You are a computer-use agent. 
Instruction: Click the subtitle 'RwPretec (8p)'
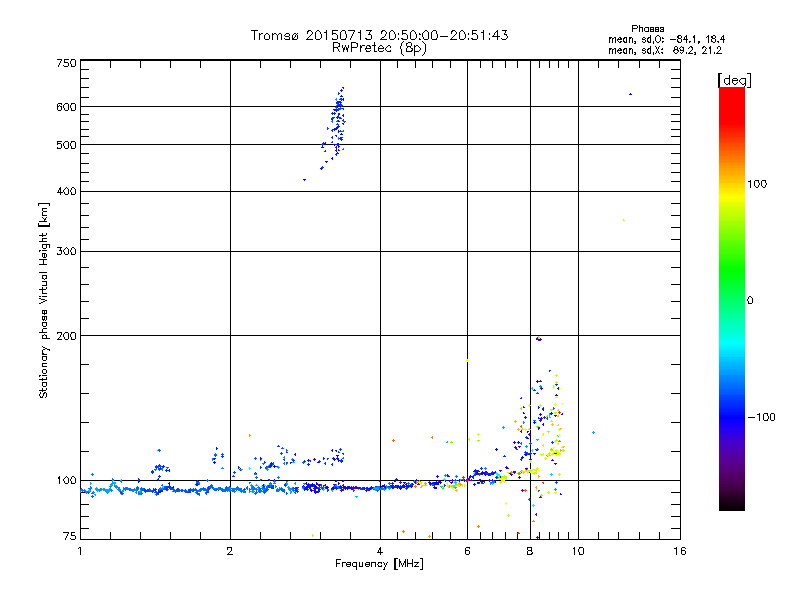(379, 48)
